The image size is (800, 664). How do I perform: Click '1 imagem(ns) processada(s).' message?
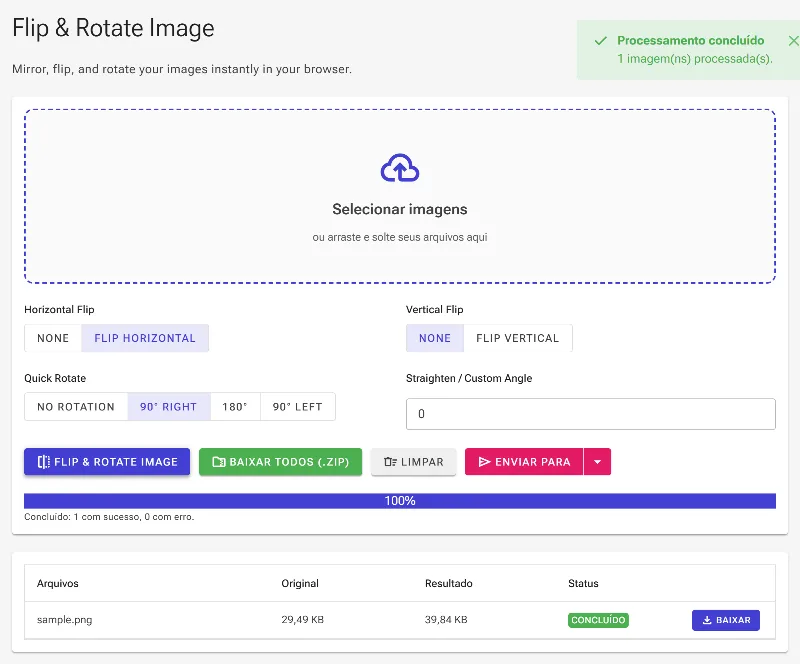tap(695, 59)
